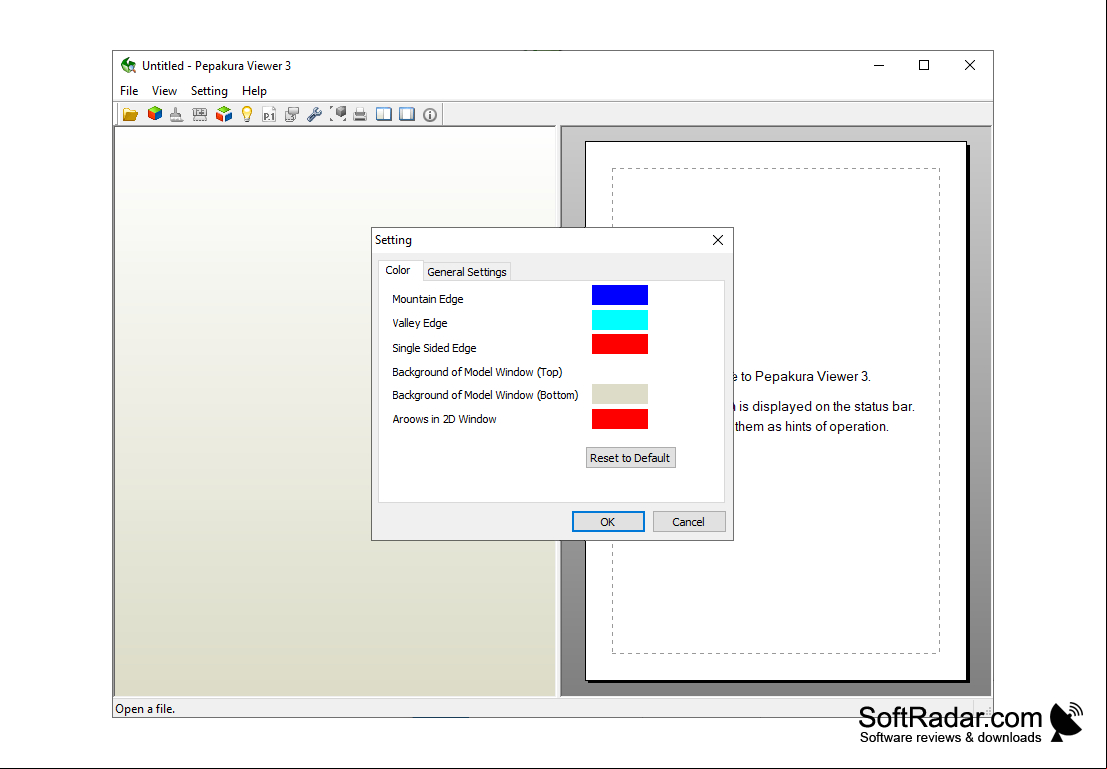The width and height of the screenshot is (1107, 769).
Task: Change the Valley Edge cyan color swatch
Action: tap(620, 320)
